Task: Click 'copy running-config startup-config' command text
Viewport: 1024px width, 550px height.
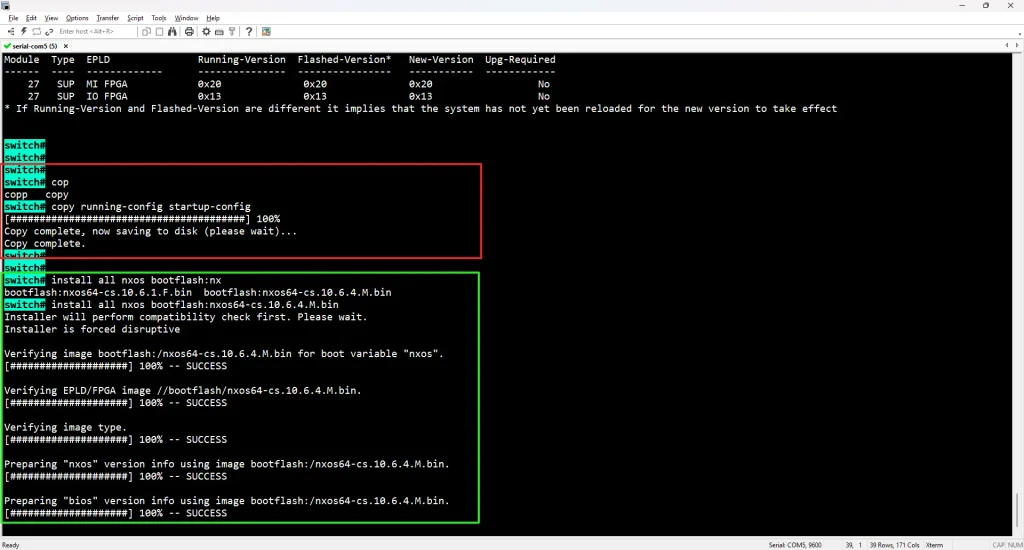Action: click(x=151, y=206)
